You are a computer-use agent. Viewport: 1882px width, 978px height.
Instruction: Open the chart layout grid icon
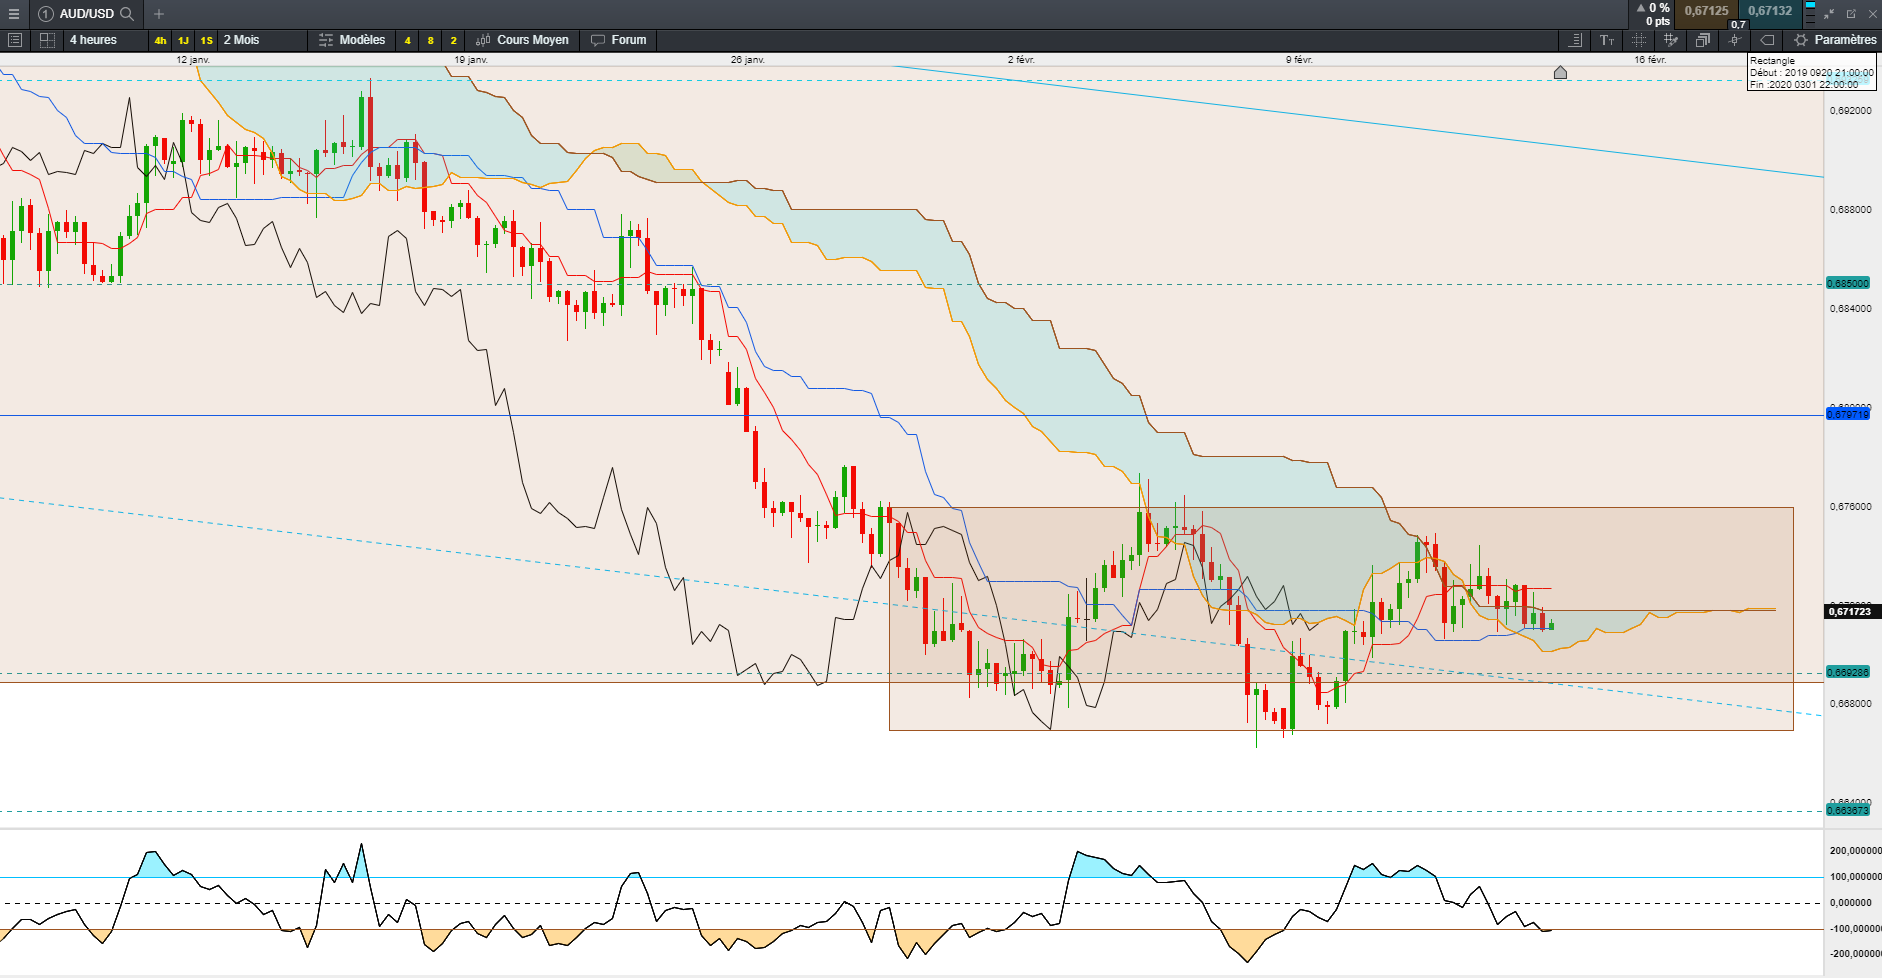click(x=47, y=40)
